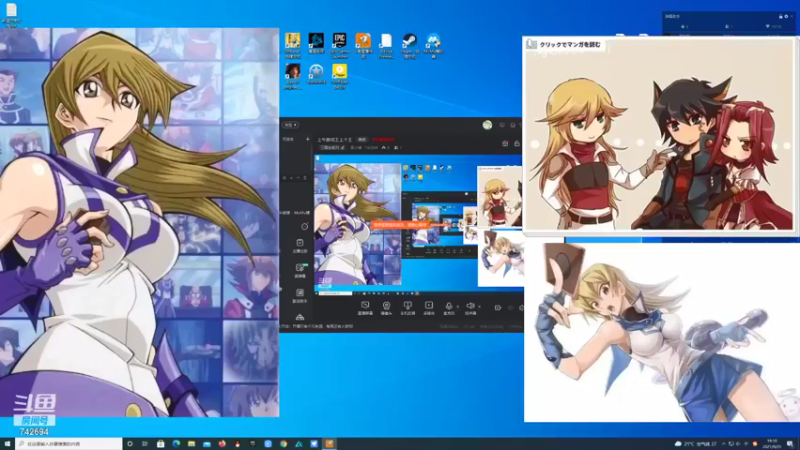Mute the speaker in the streaming toolbar
The height and width of the screenshot is (450, 800).
(x=470, y=308)
